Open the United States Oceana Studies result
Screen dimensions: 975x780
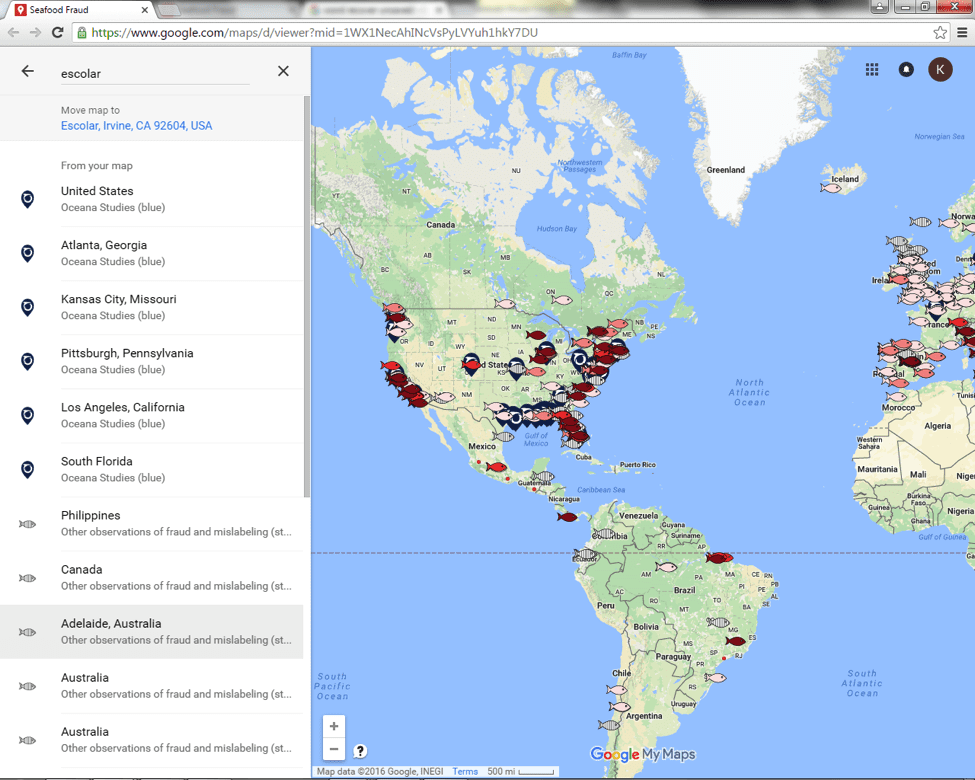[152, 199]
